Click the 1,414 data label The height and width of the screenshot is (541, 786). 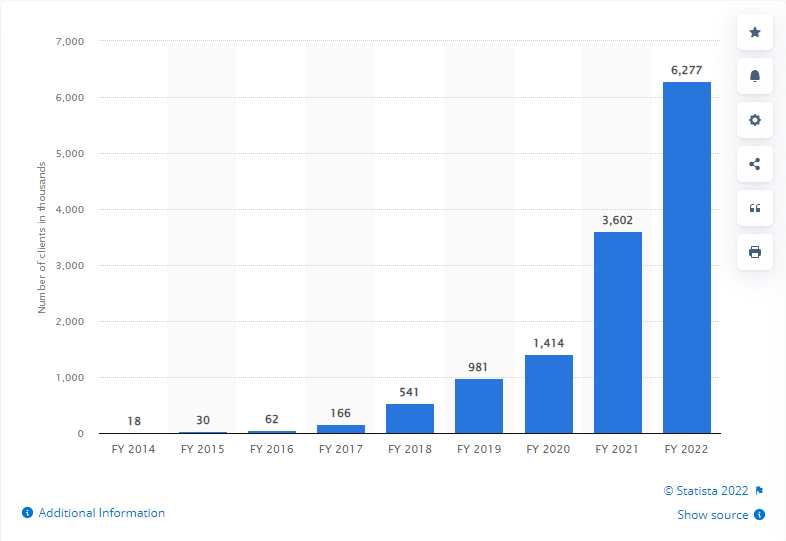click(x=548, y=343)
